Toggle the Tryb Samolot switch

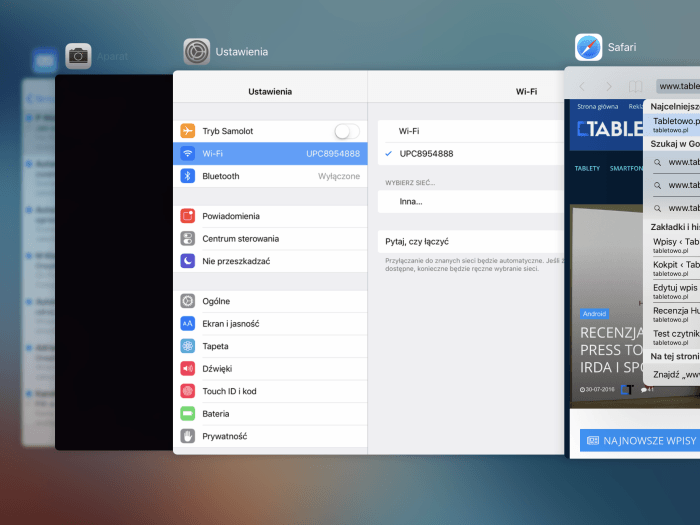347,131
